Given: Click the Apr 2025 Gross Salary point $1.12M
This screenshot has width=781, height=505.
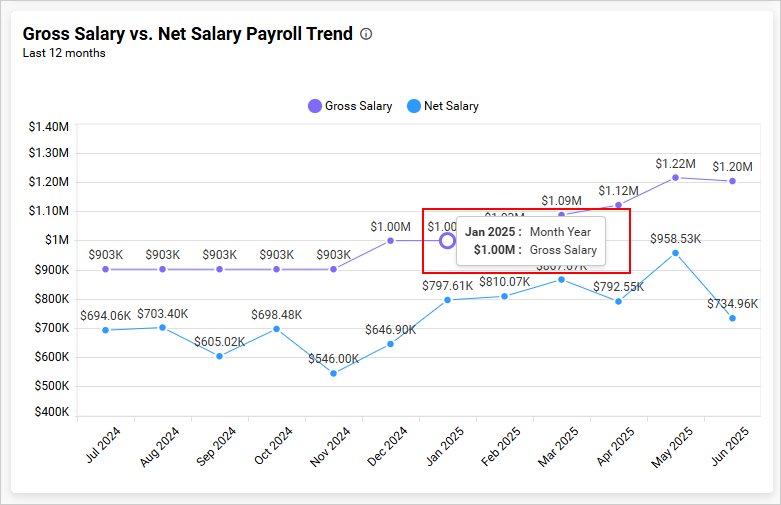Looking at the screenshot, I should coord(618,205).
